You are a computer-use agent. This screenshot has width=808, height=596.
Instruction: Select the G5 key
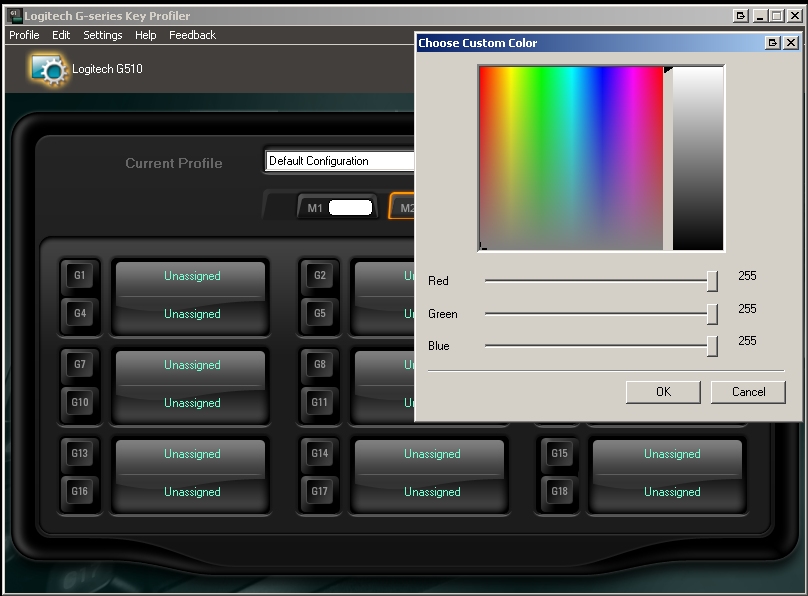tap(320, 313)
